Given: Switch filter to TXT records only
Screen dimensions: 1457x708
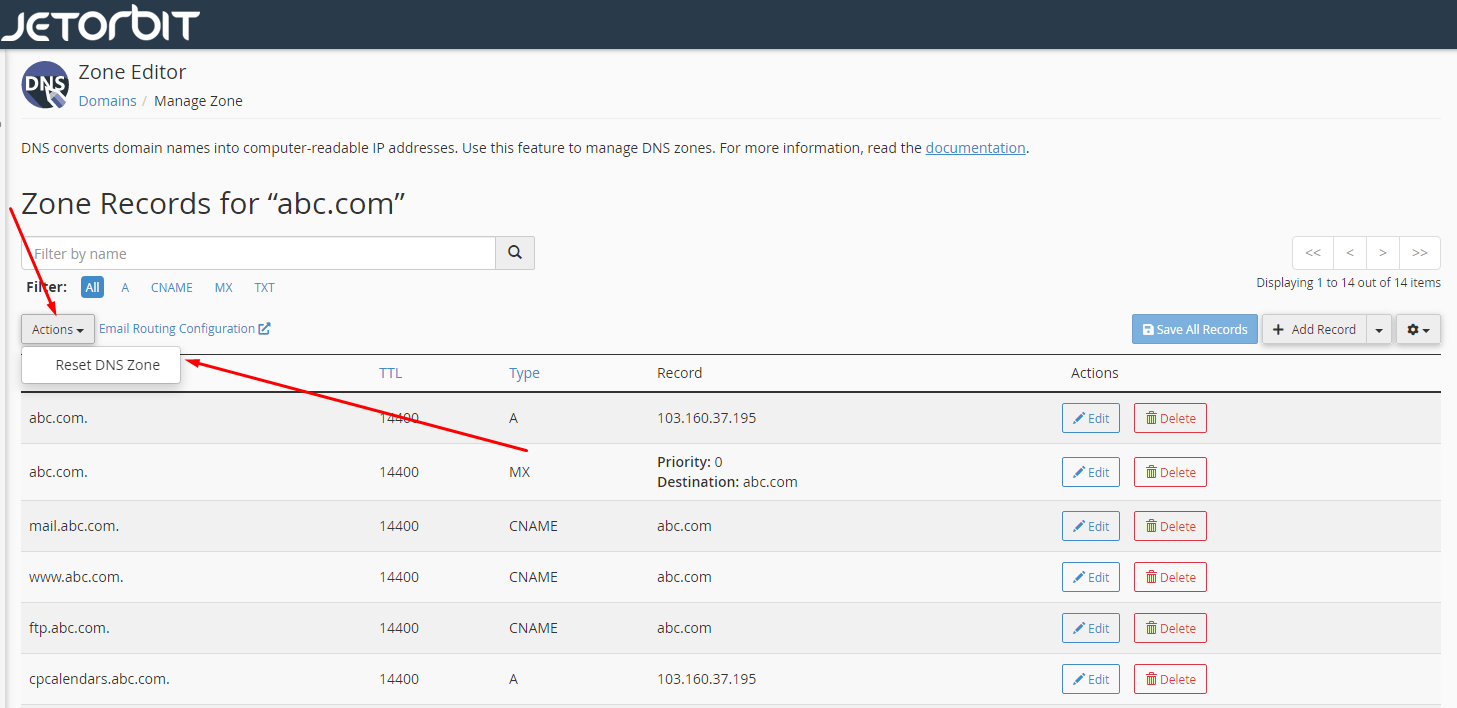Looking at the screenshot, I should [x=264, y=287].
